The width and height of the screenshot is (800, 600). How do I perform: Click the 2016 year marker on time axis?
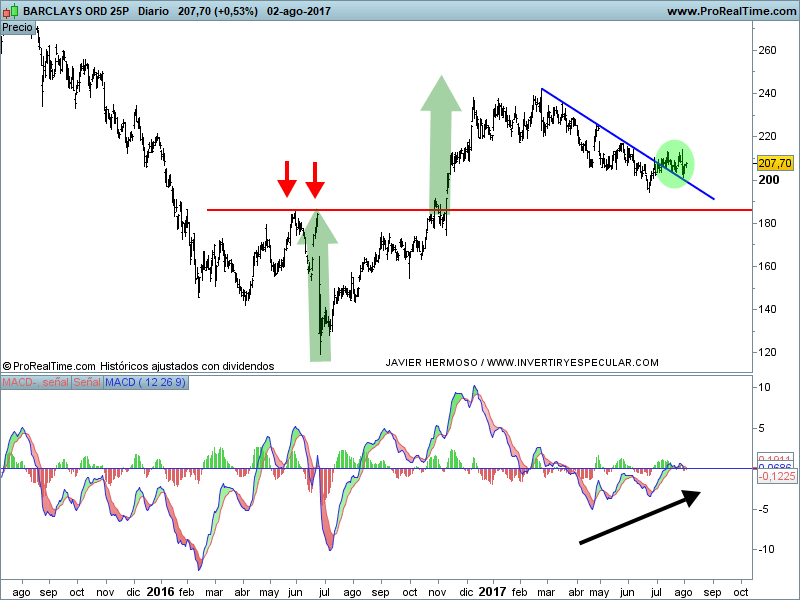pos(160,591)
